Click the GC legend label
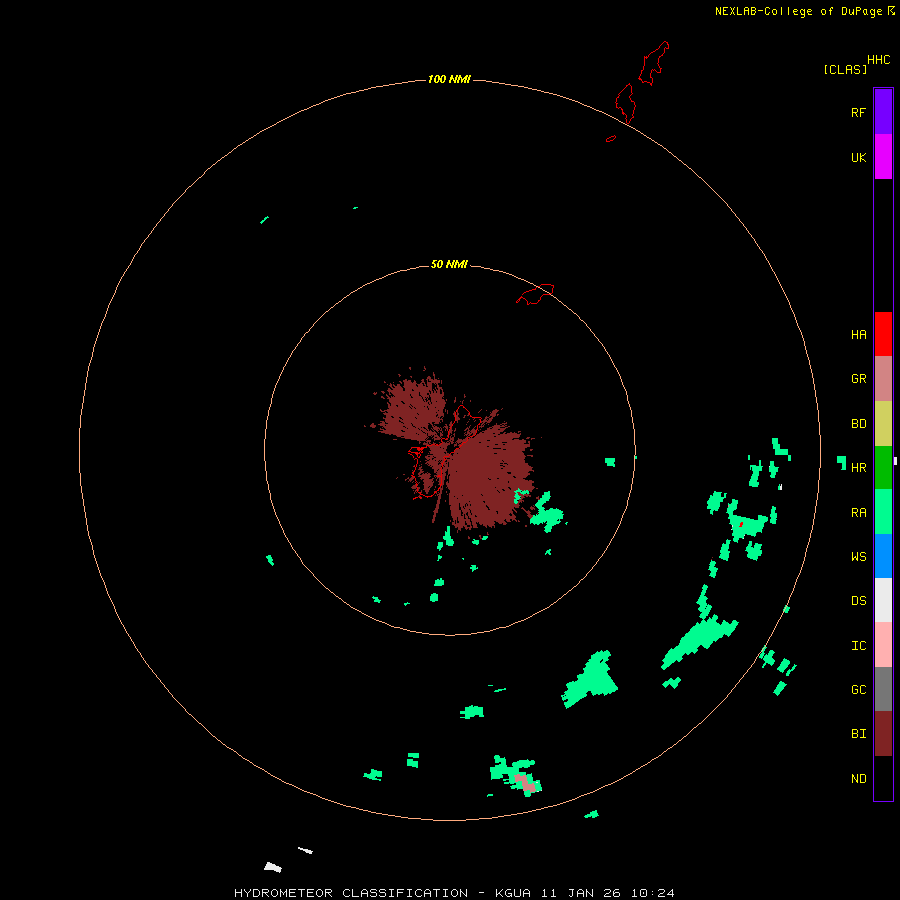Image resolution: width=900 pixels, height=900 pixels. [858, 689]
